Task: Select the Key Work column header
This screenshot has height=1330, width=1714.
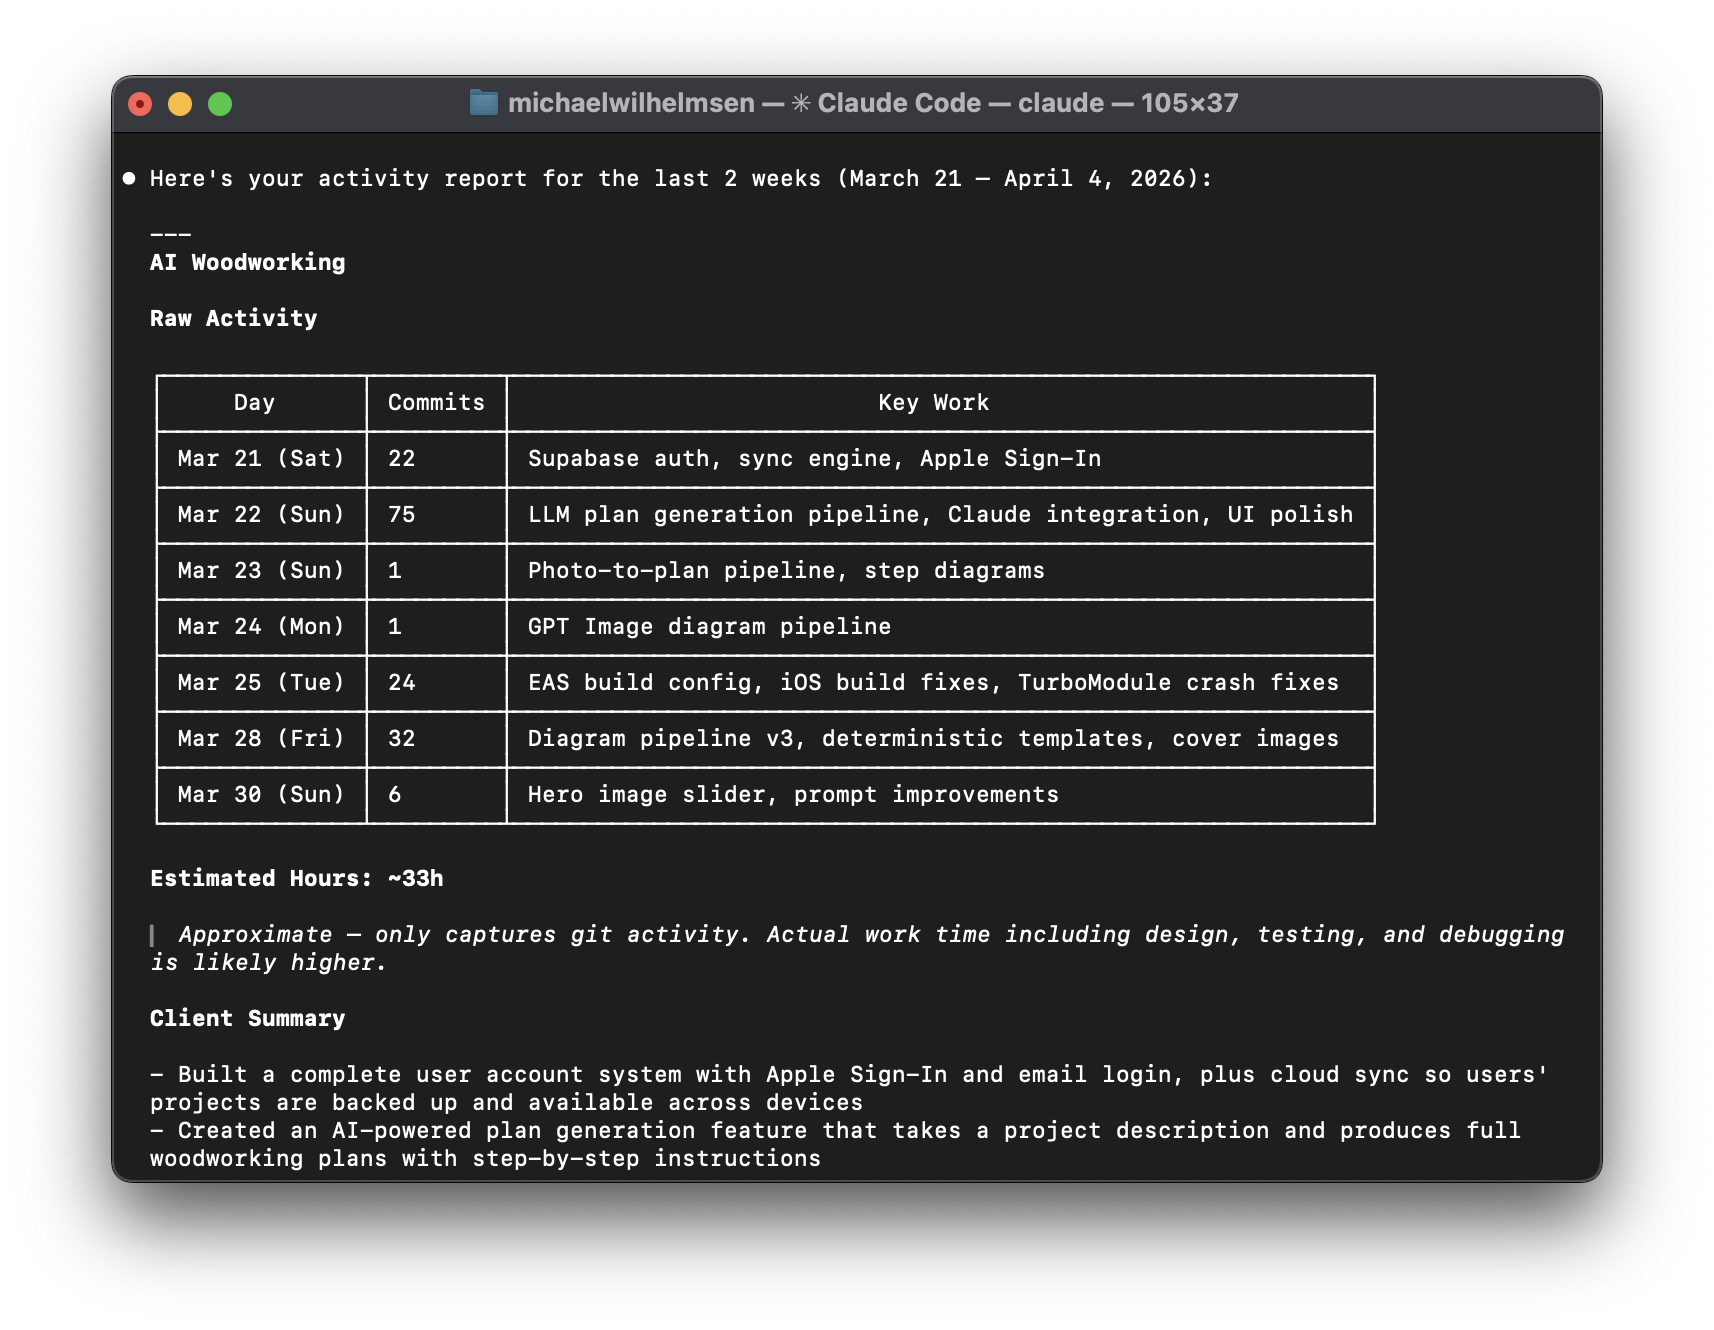Action: [x=932, y=402]
